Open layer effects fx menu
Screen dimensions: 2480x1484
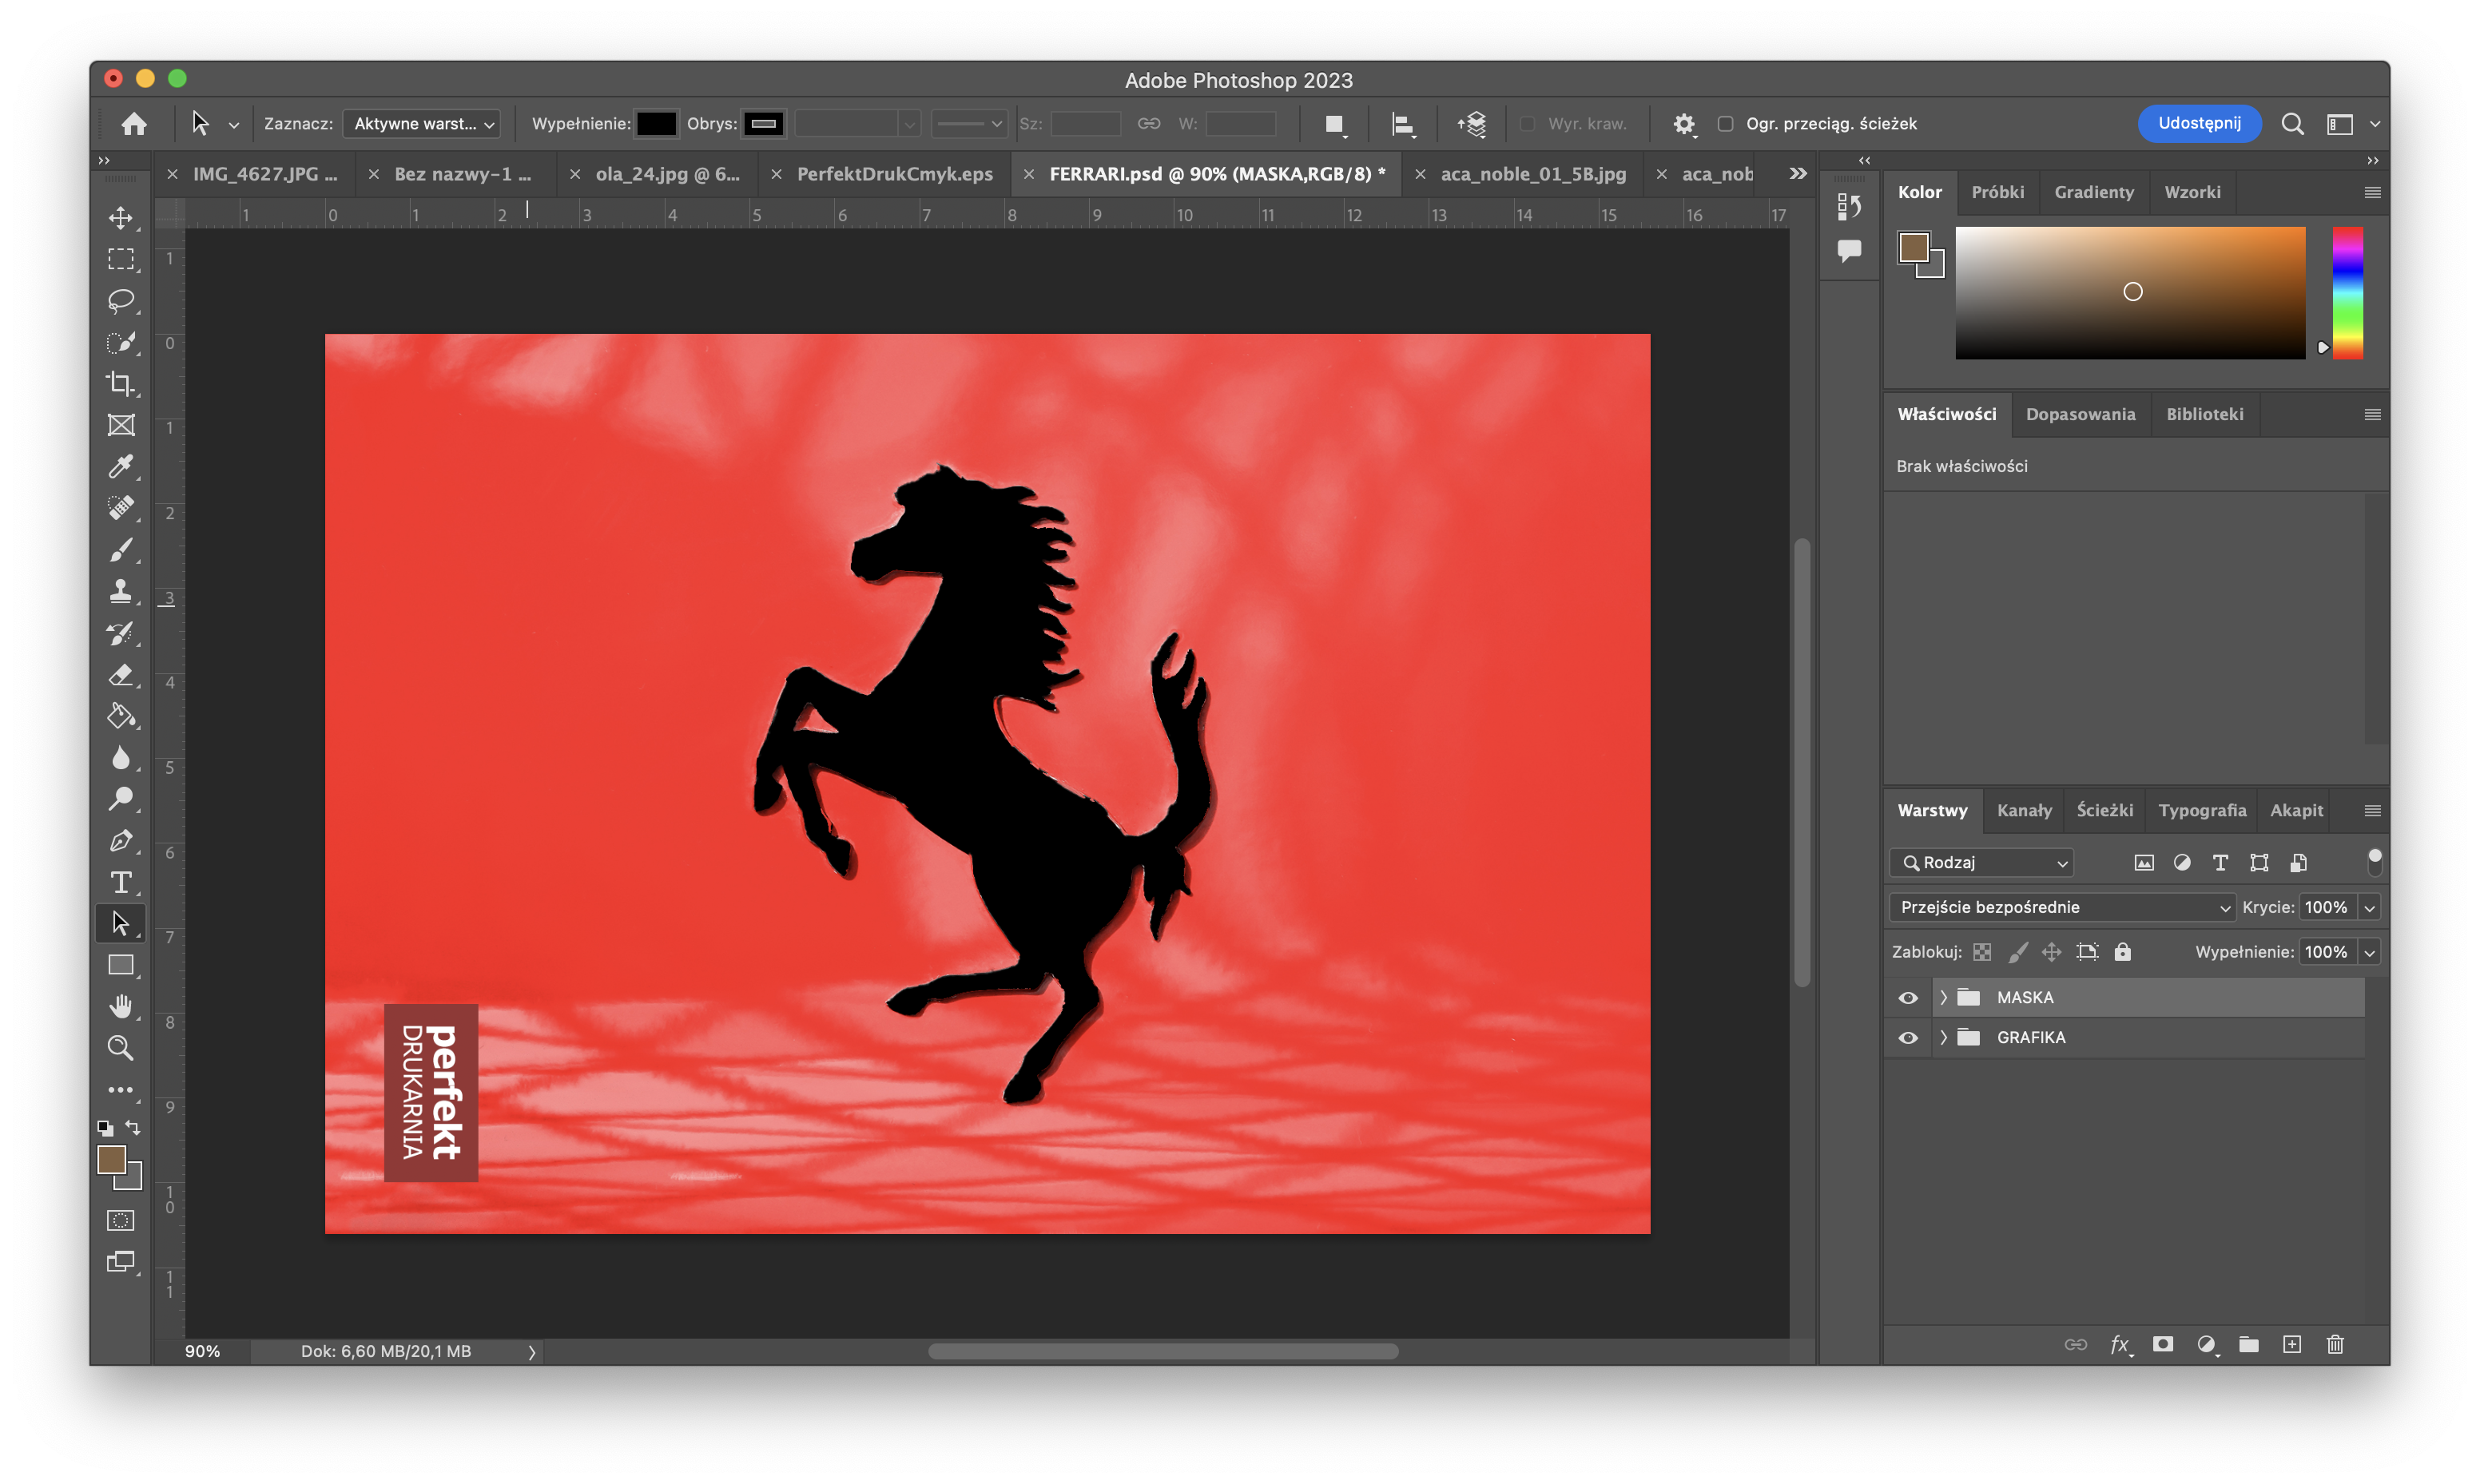pos(2120,1345)
